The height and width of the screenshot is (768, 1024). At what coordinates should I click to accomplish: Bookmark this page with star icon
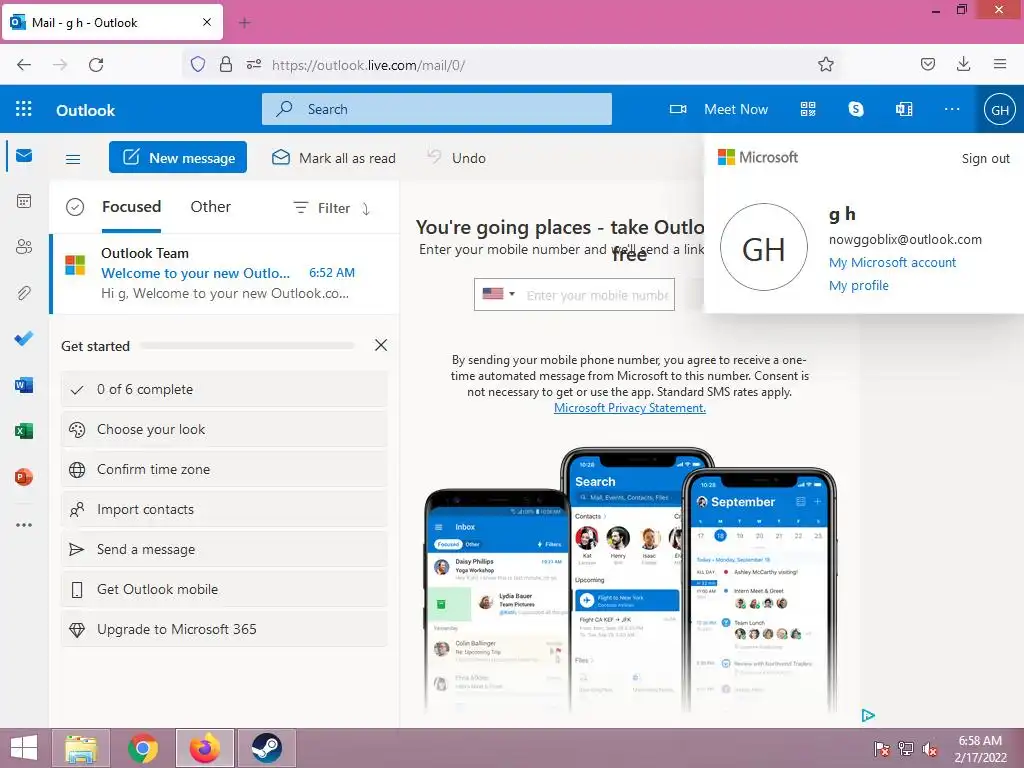tap(825, 64)
